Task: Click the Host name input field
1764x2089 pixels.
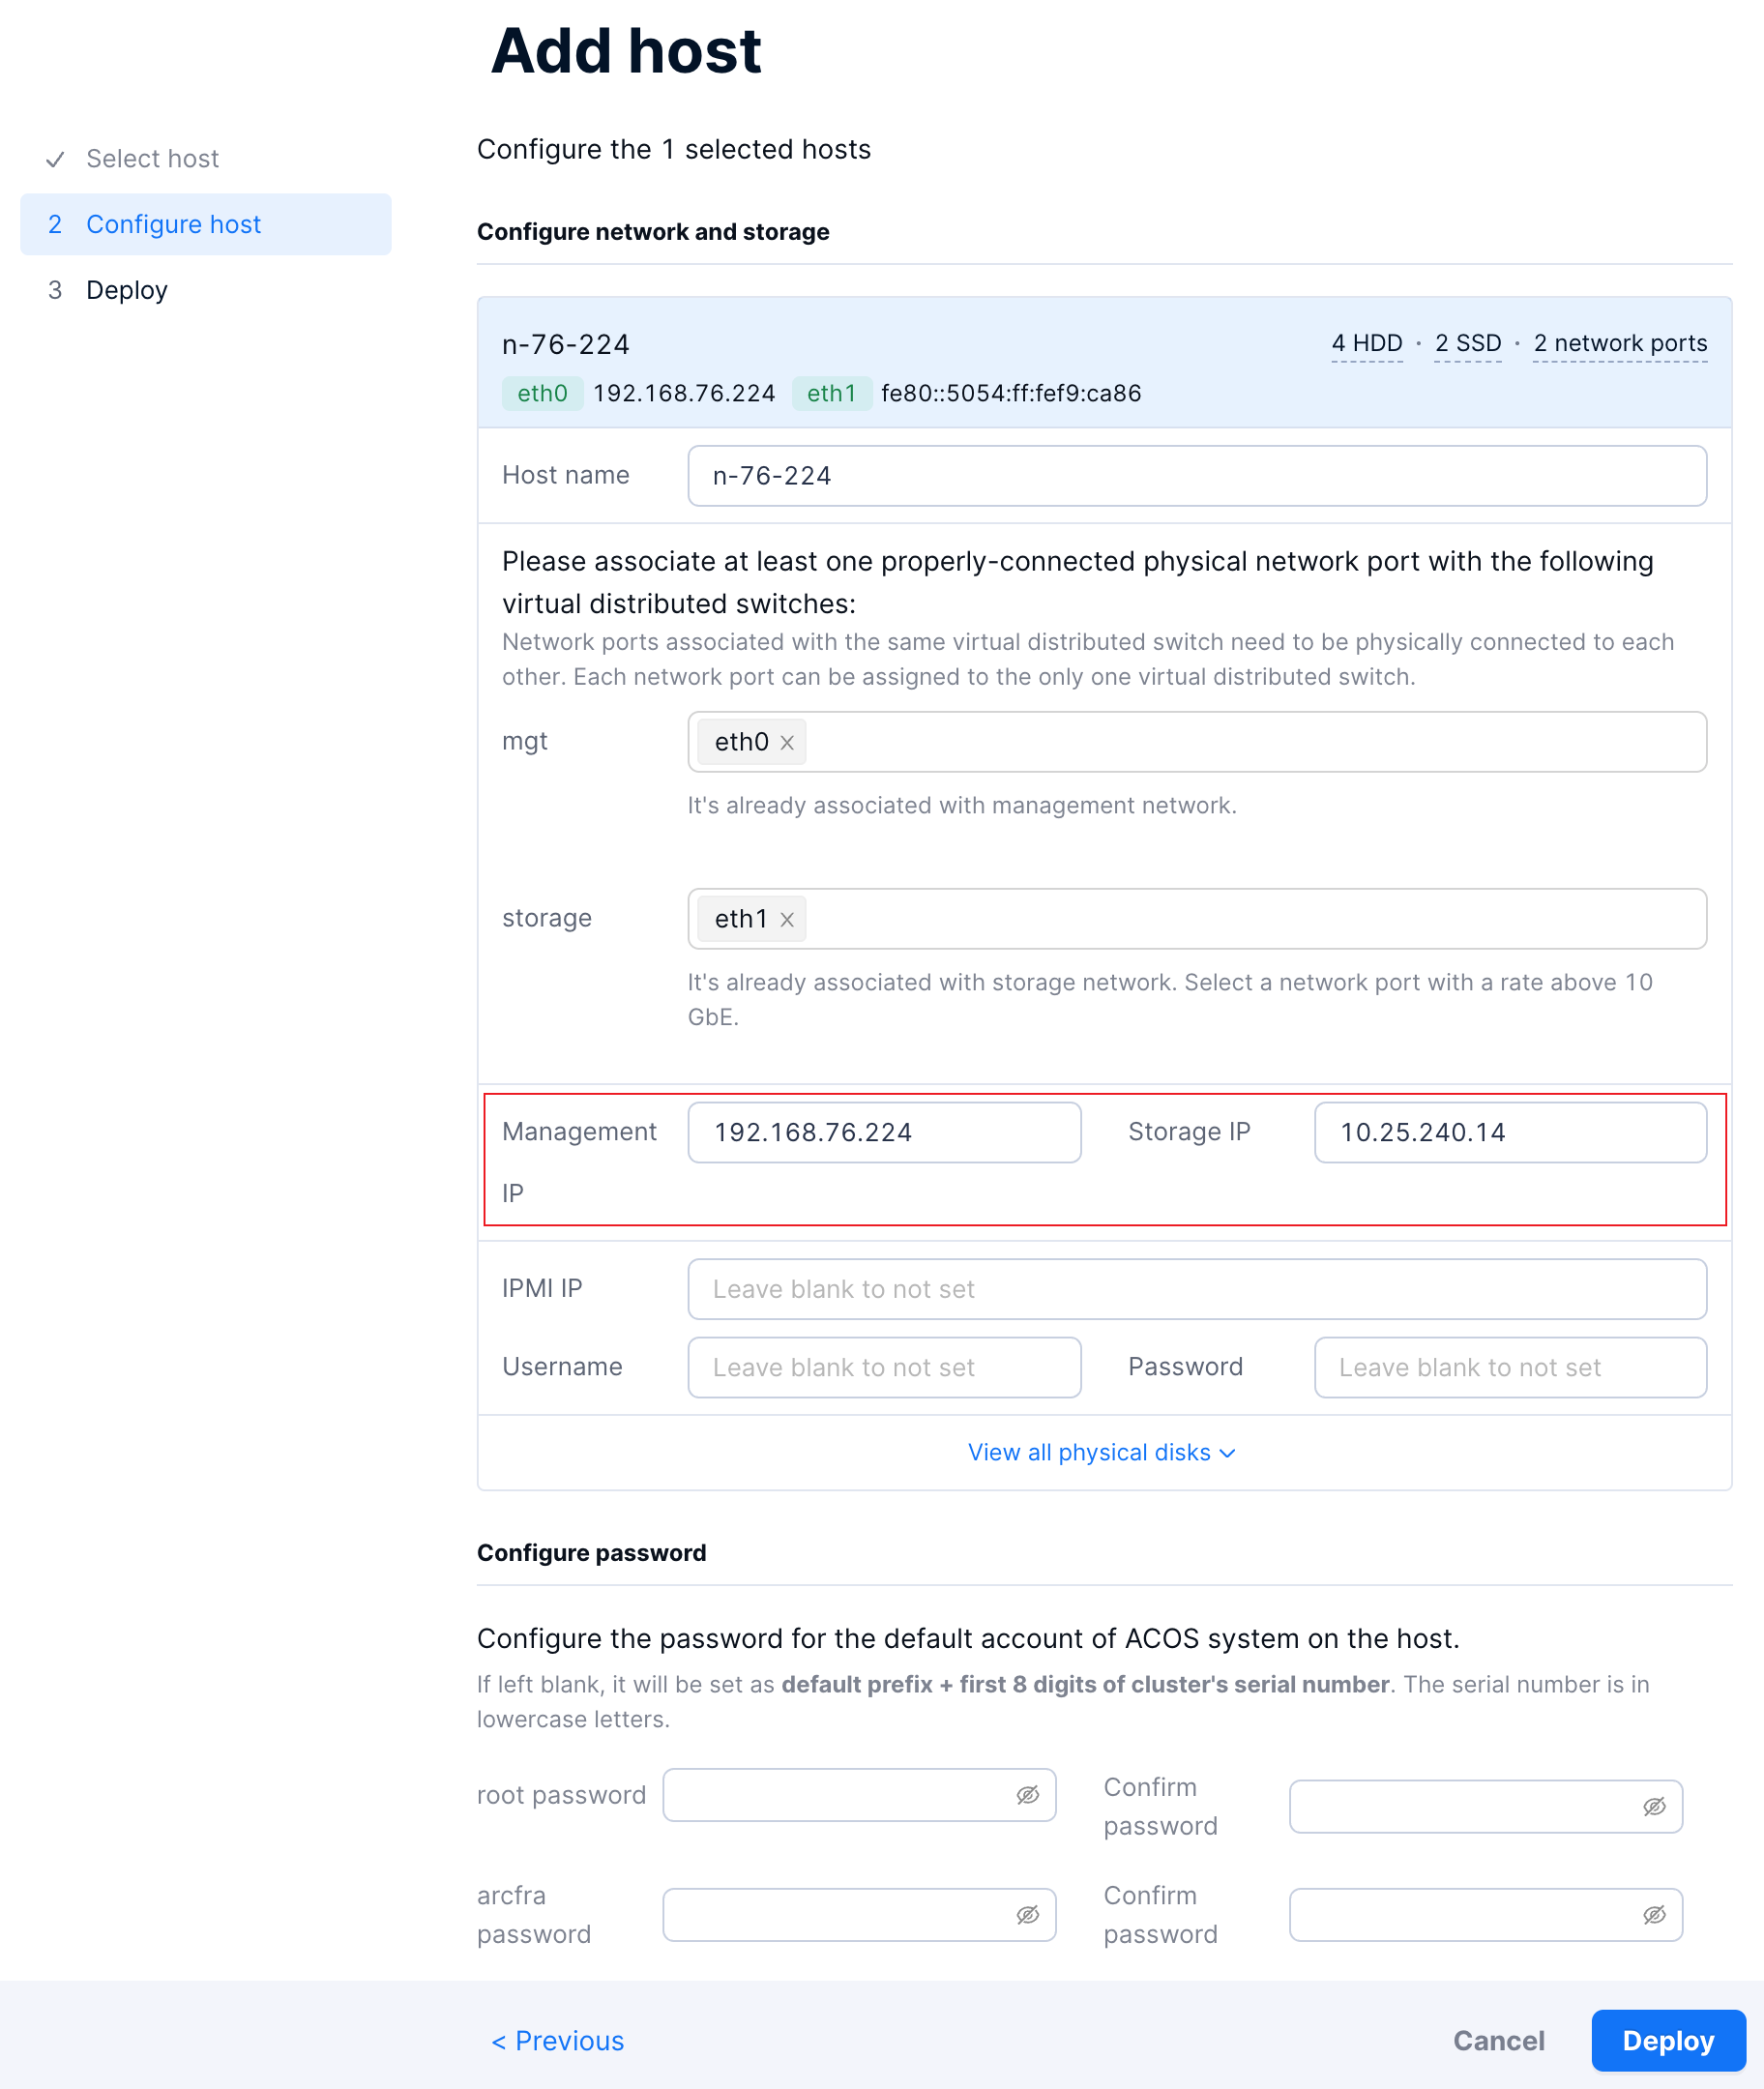Action: pos(1196,476)
